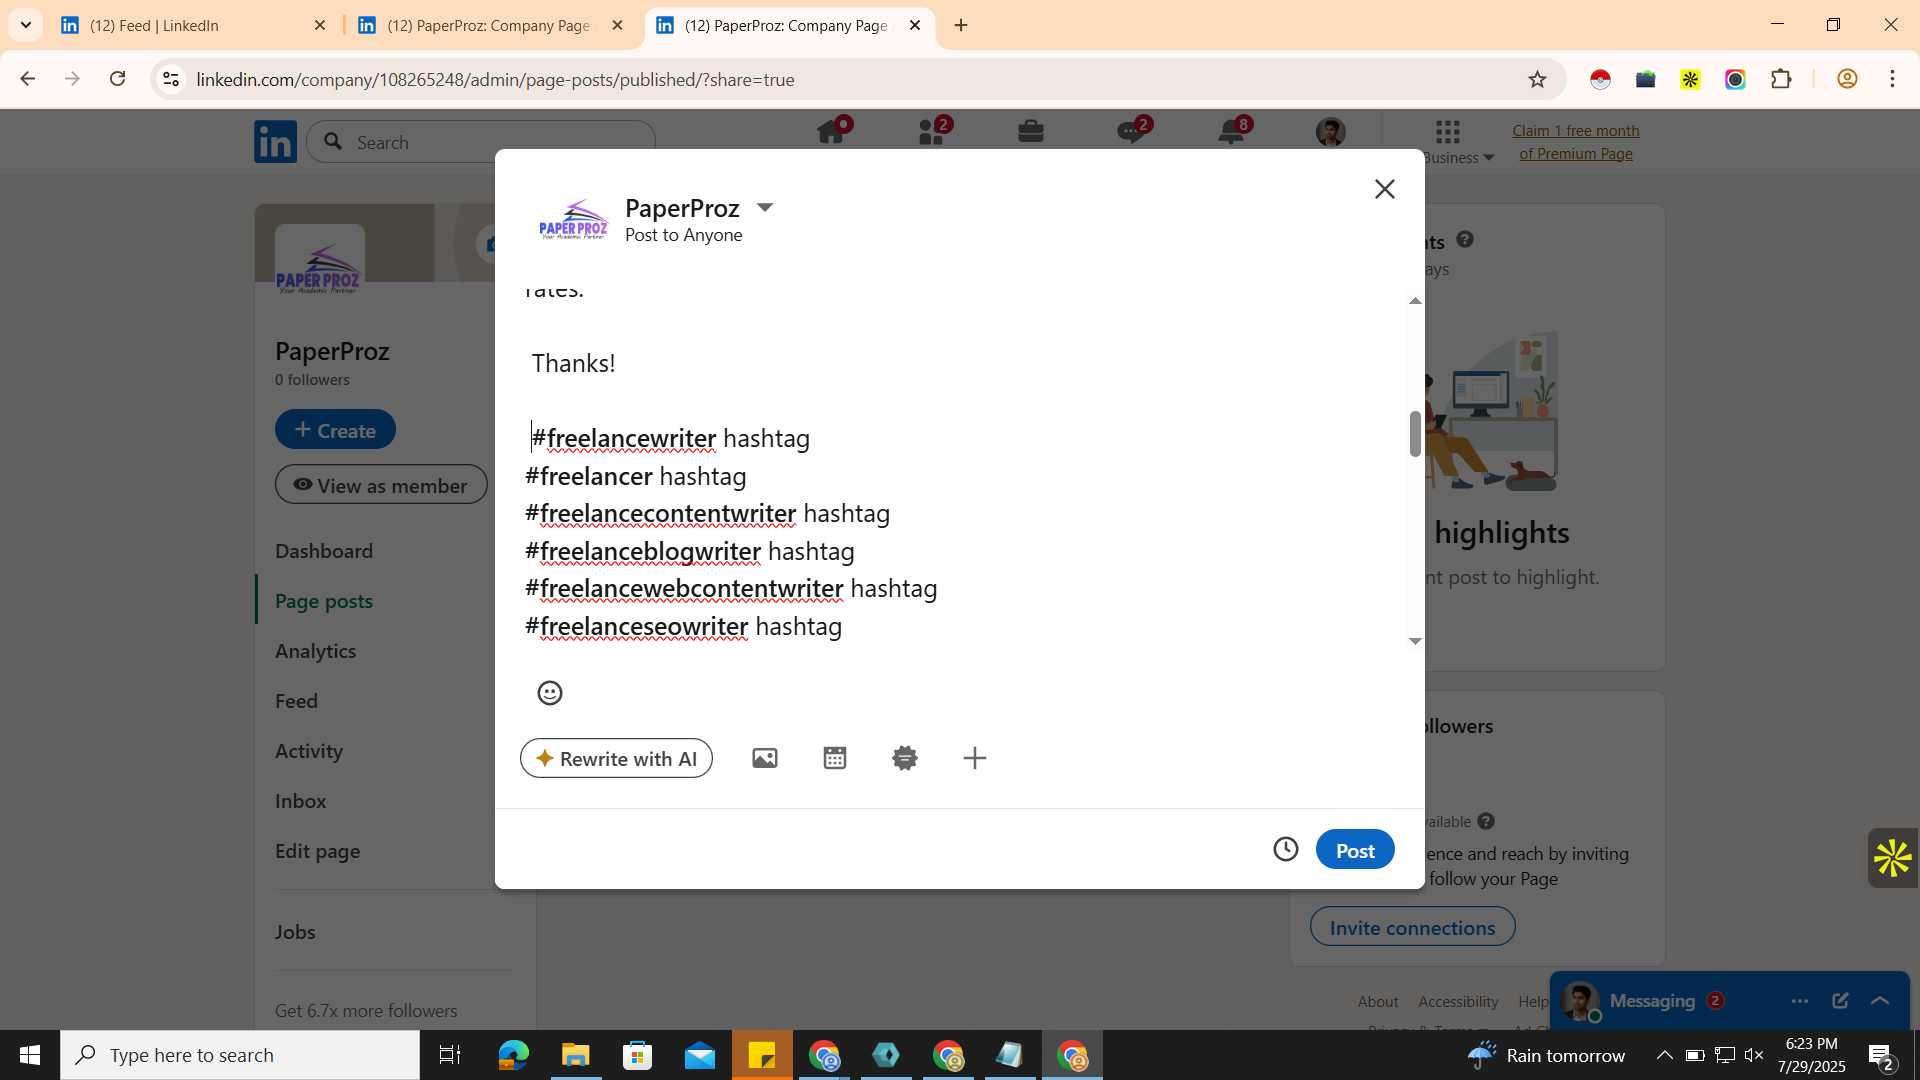Bookmark this page with the star icon
The width and height of the screenshot is (1920, 1080).
(1537, 79)
